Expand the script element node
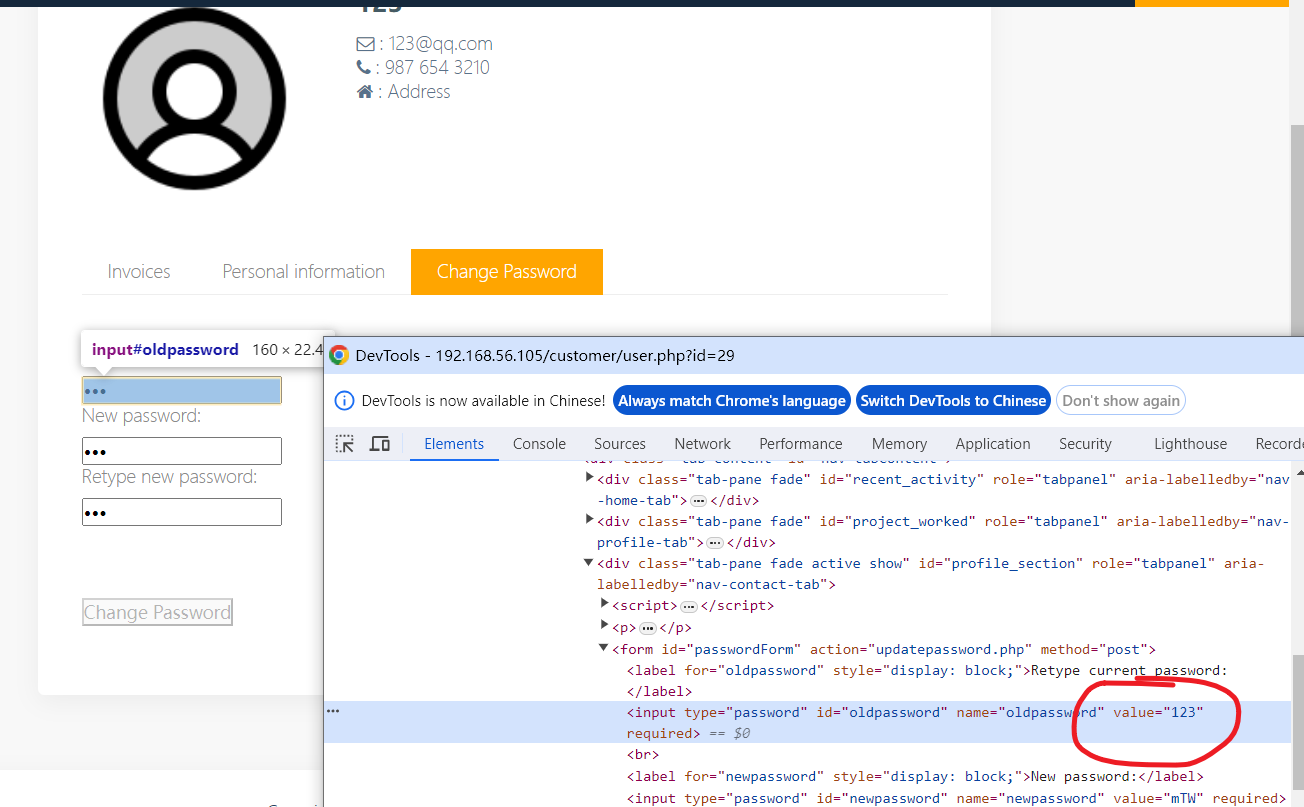Screen dimensions: 1304x807 point(604,605)
